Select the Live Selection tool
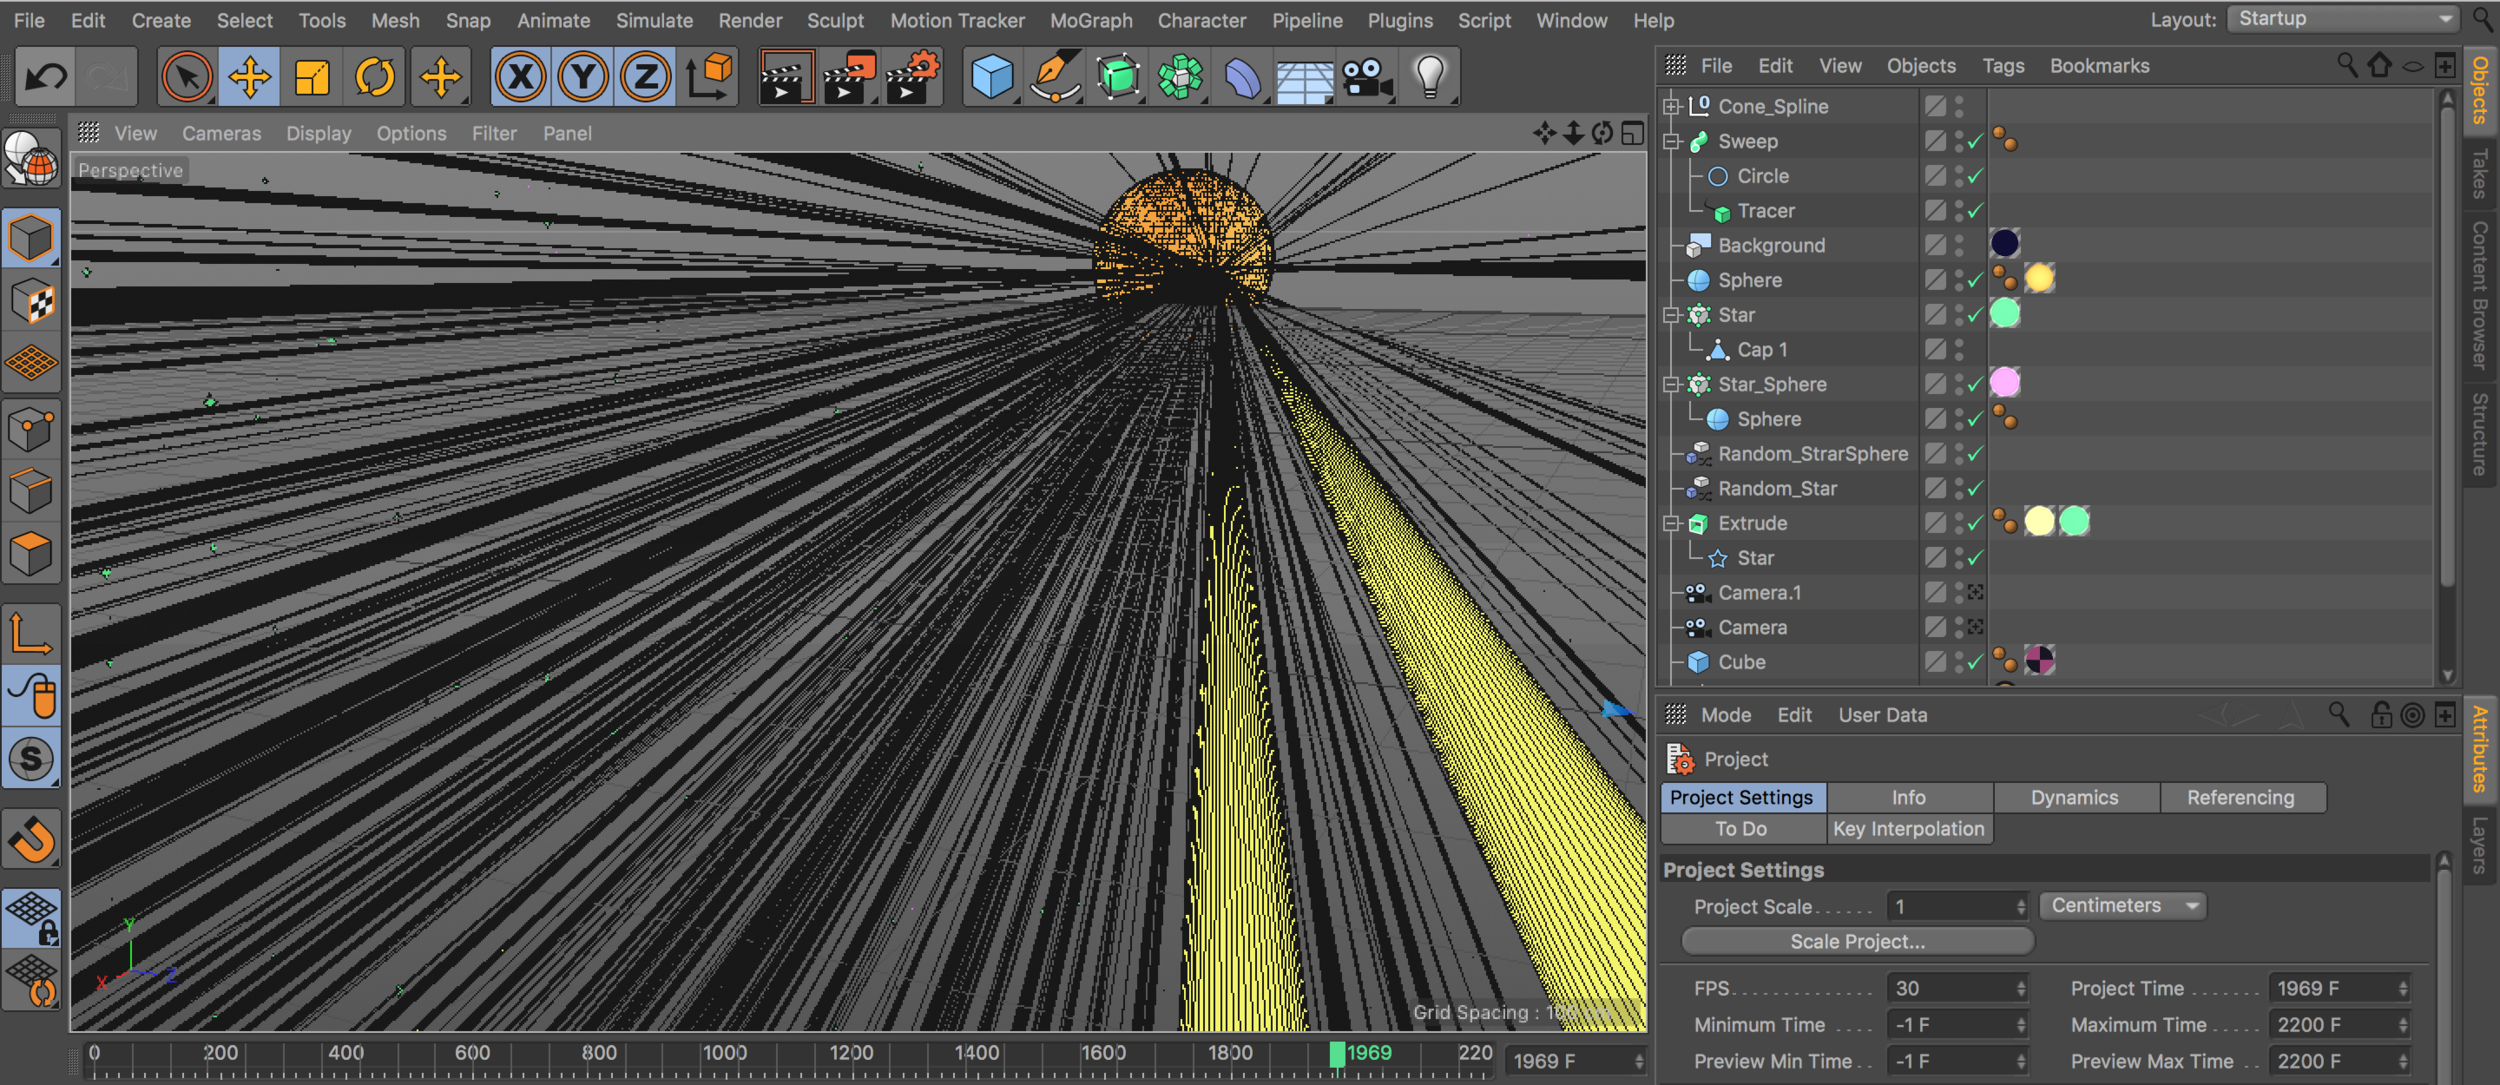The width and height of the screenshot is (2500, 1085). (x=187, y=77)
